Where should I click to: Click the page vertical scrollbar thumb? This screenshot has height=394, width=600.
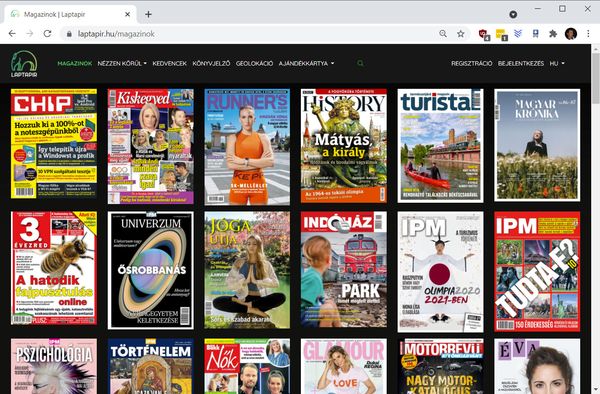(x=595, y=78)
